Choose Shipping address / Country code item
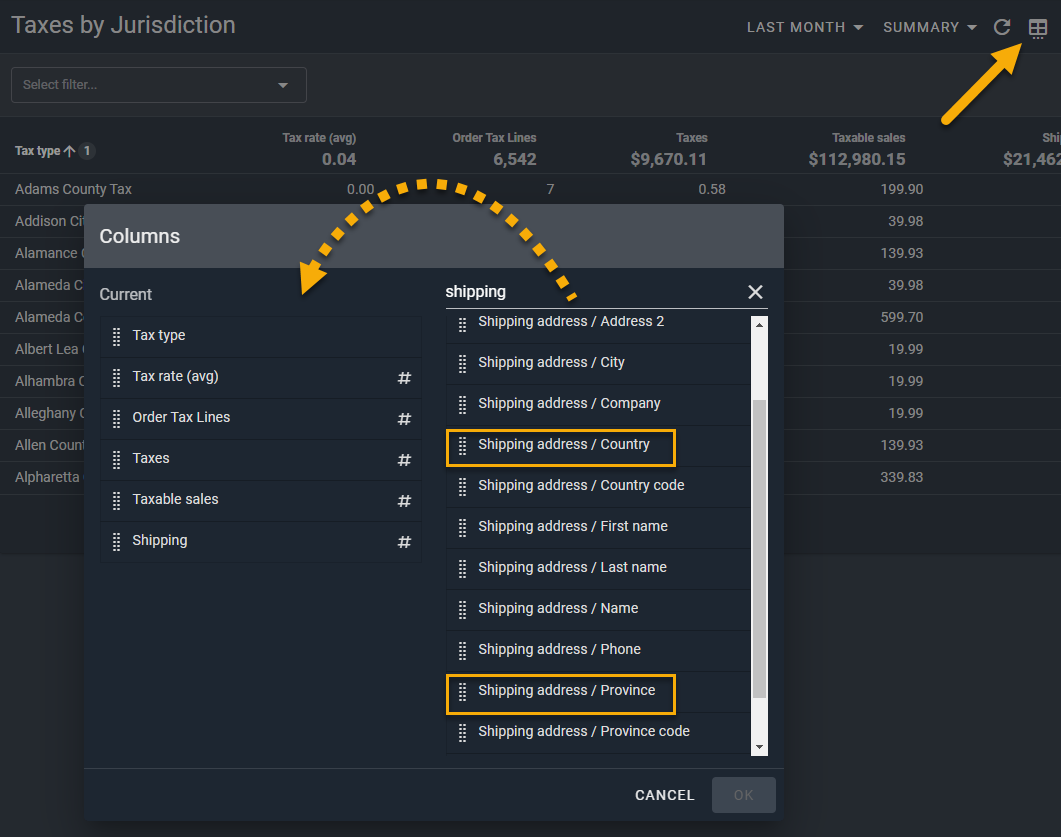This screenshot has width=1061, height=837. 581,486
